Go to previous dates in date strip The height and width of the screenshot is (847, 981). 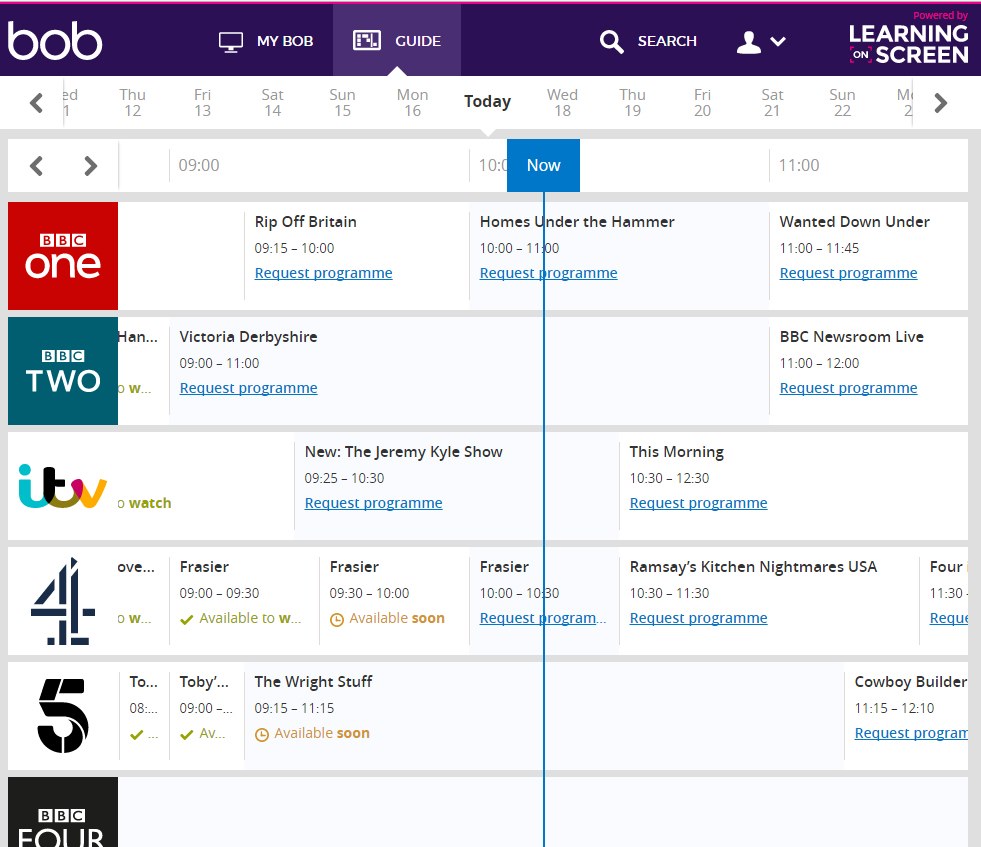click(x=36, y=103)
